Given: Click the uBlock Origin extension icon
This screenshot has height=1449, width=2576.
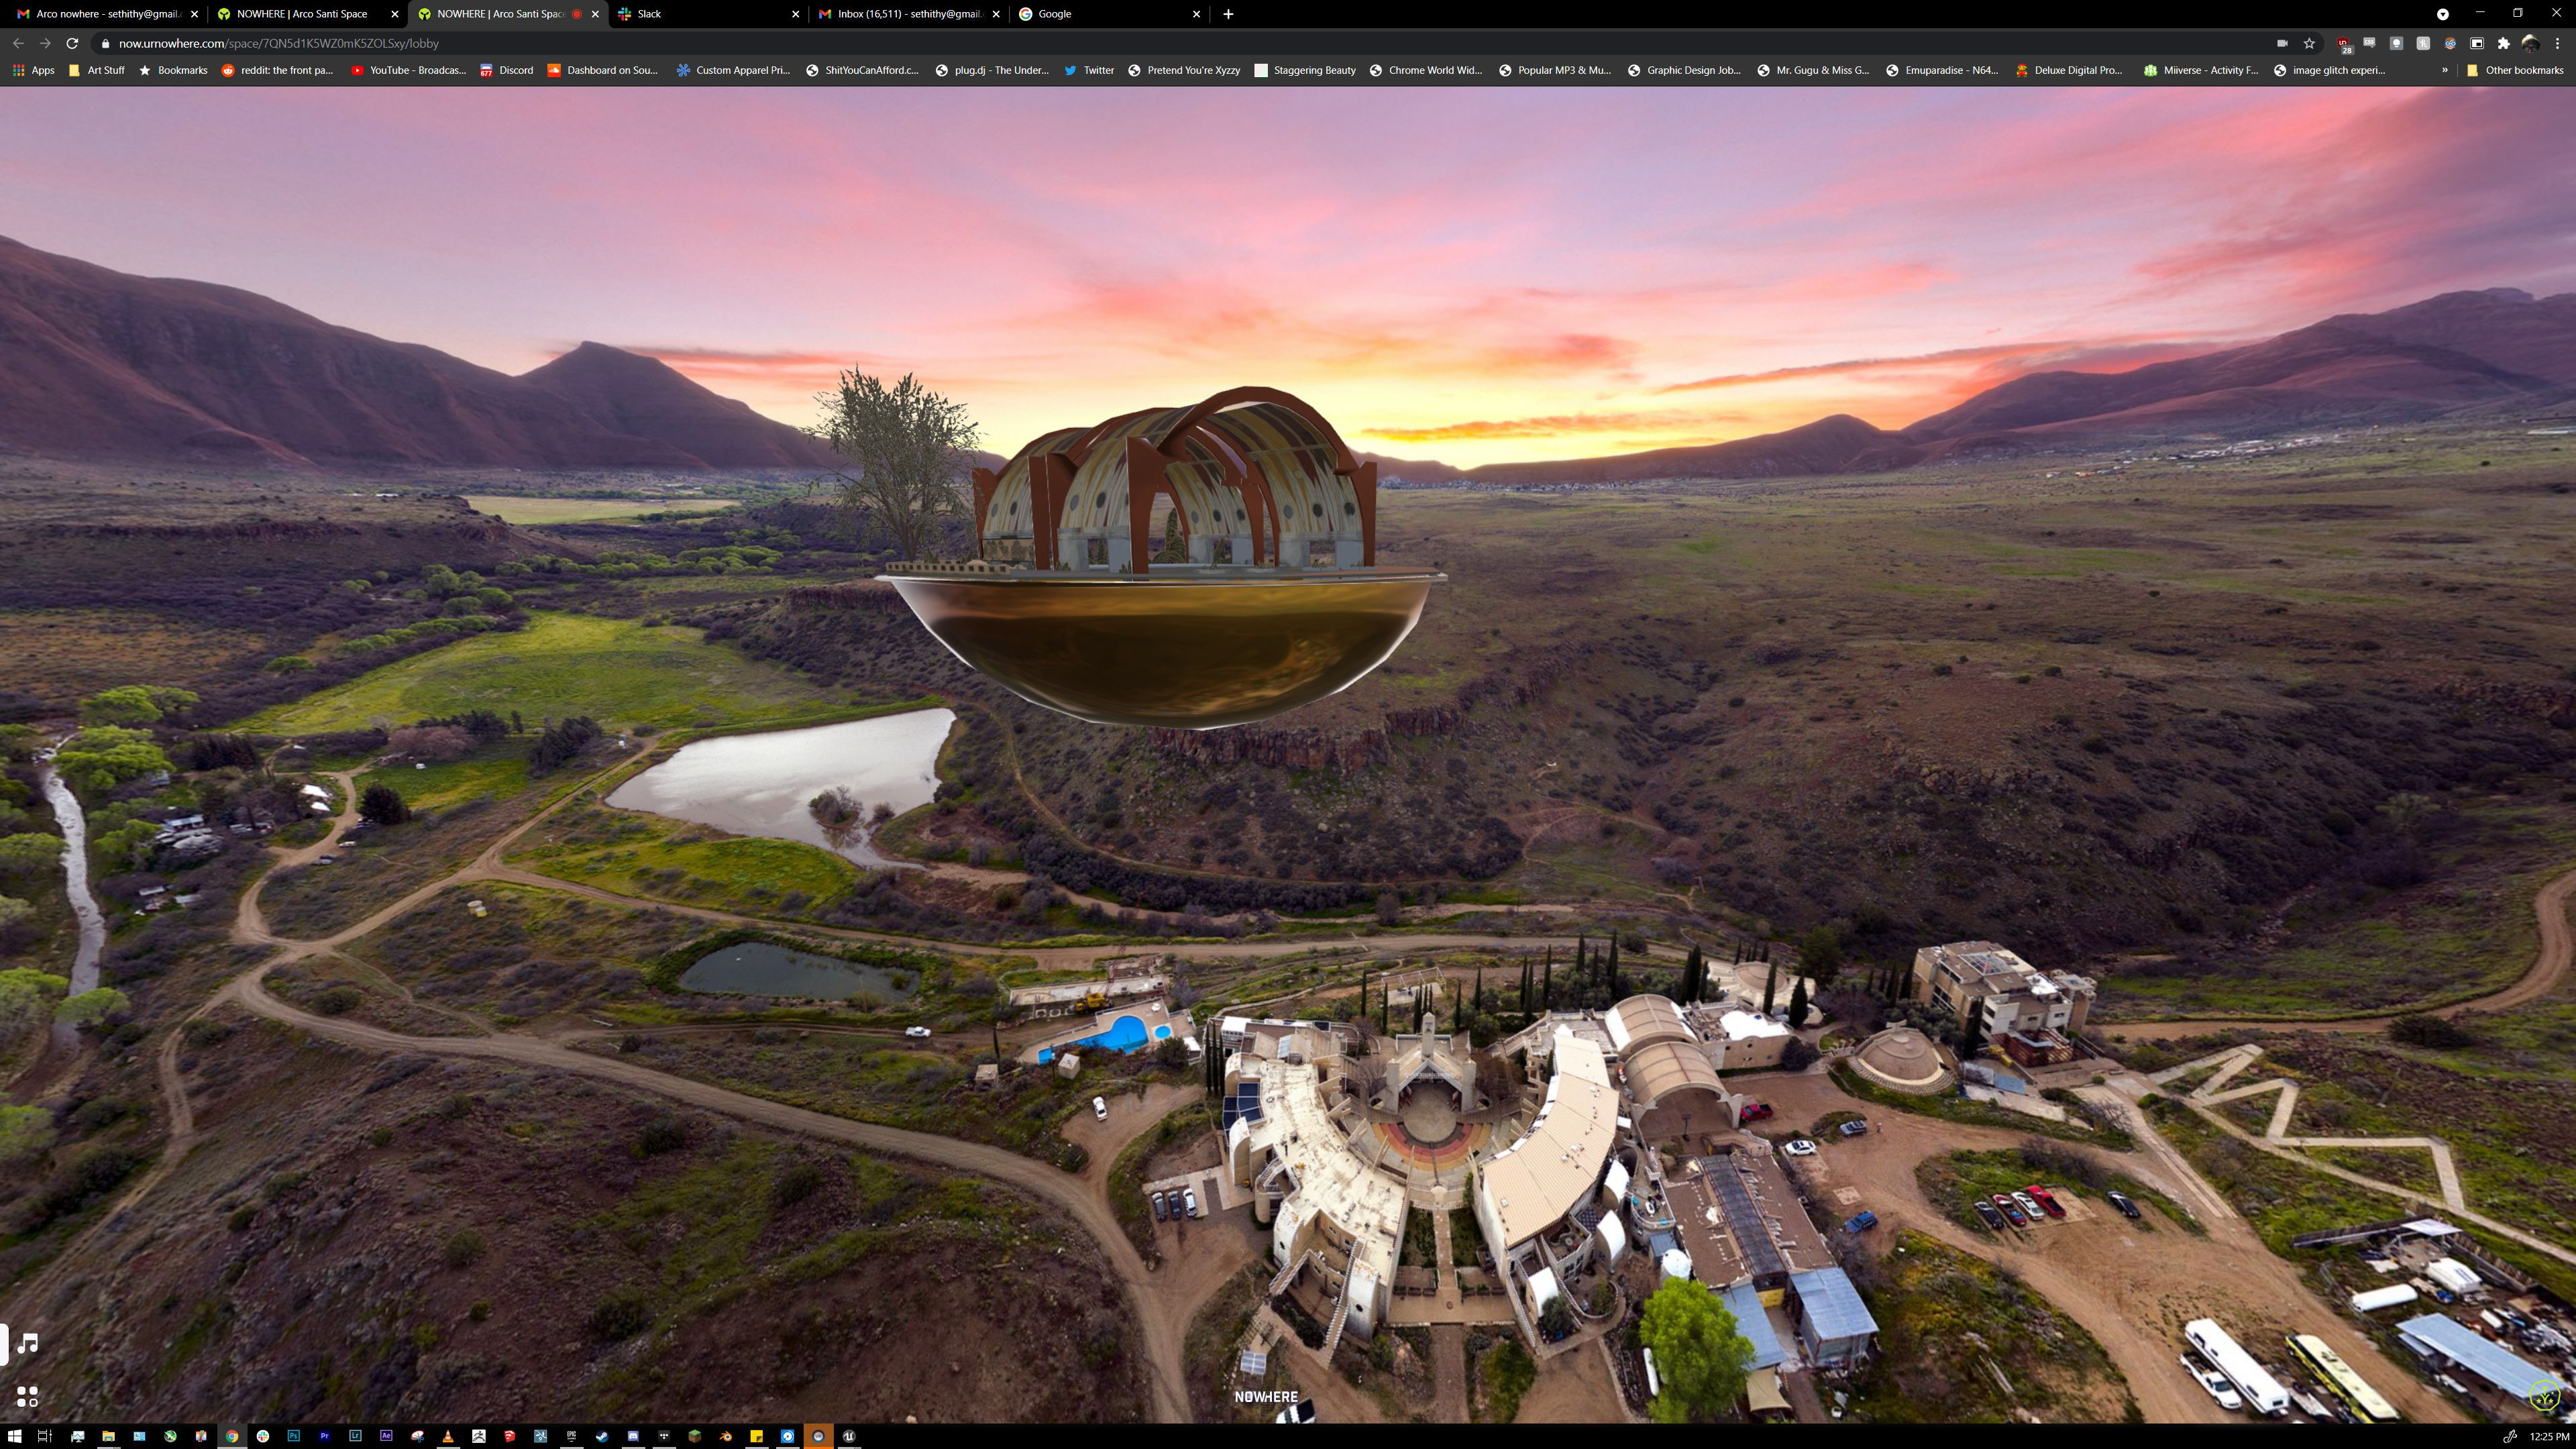Looking at the screenshot, I should [2344, 43].
